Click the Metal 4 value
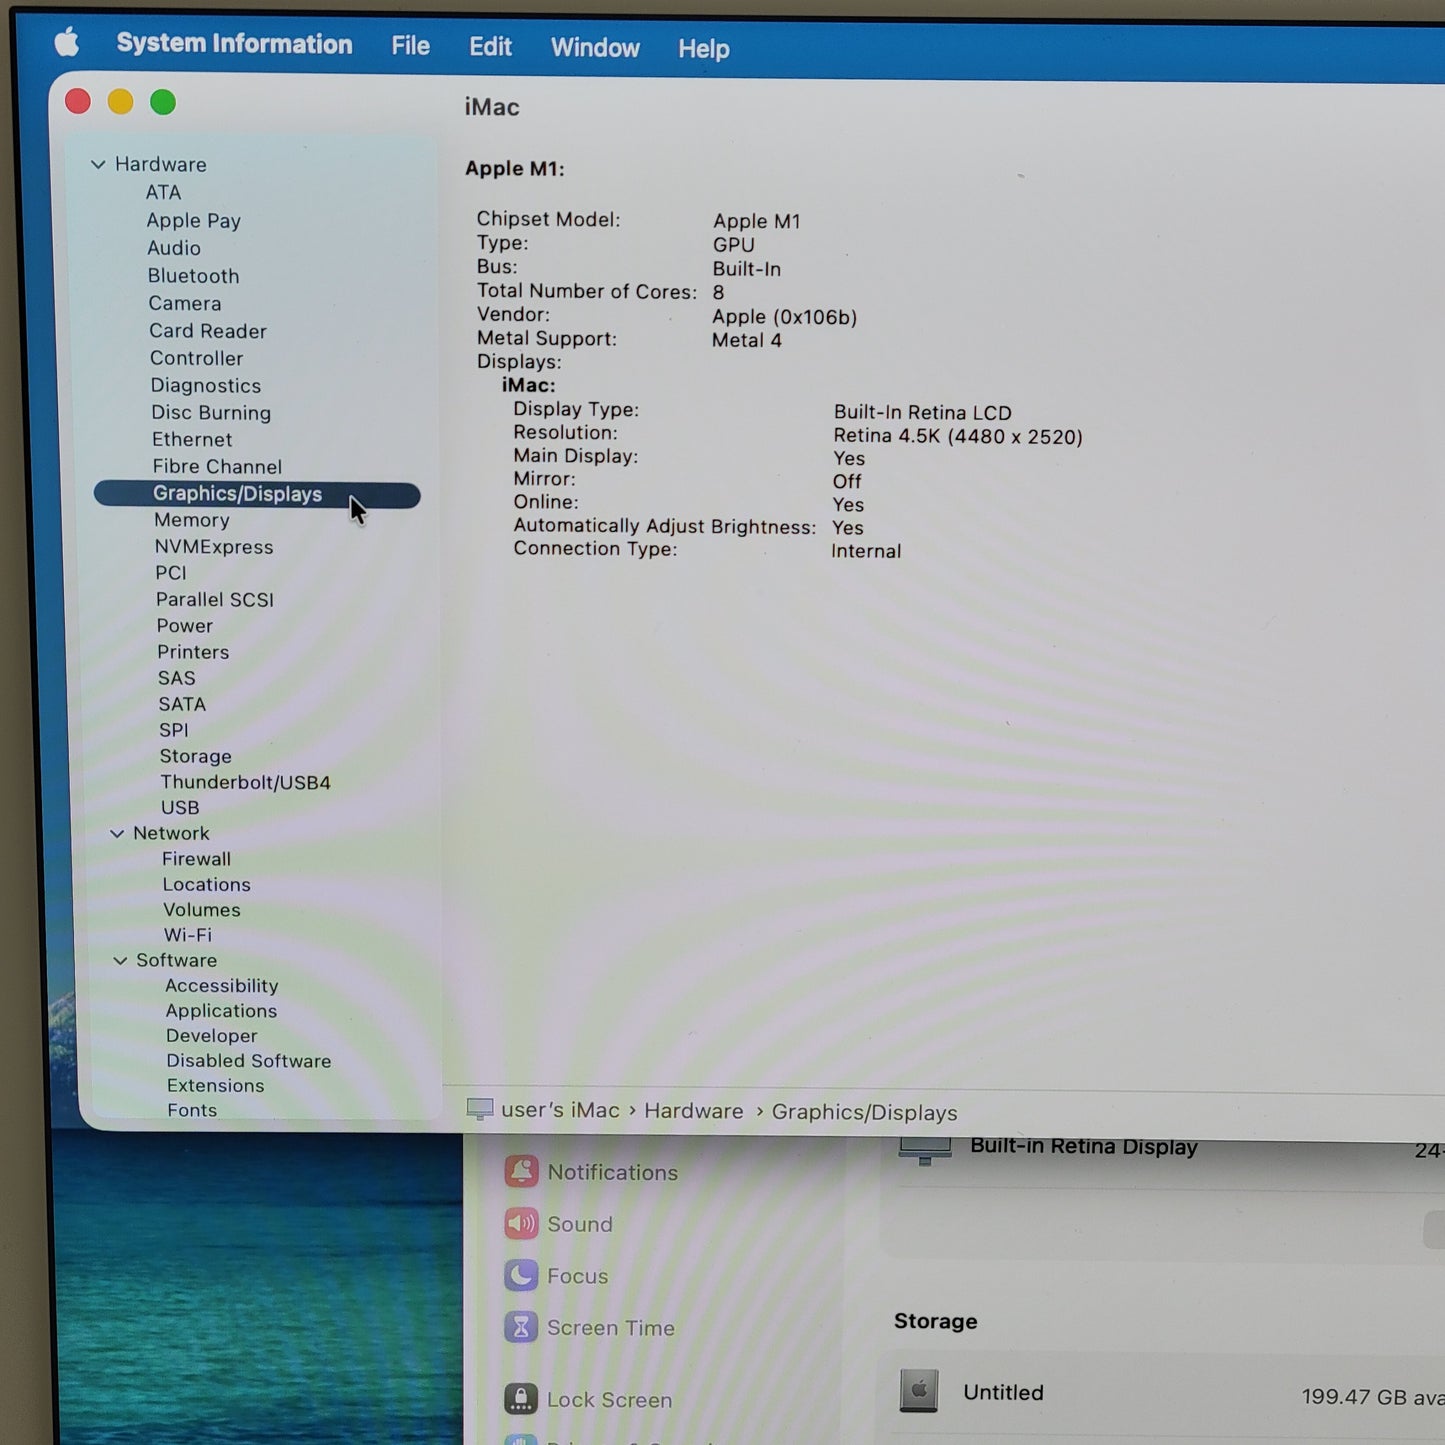This screenshot has height=1445, width=1445. point(747,340)
